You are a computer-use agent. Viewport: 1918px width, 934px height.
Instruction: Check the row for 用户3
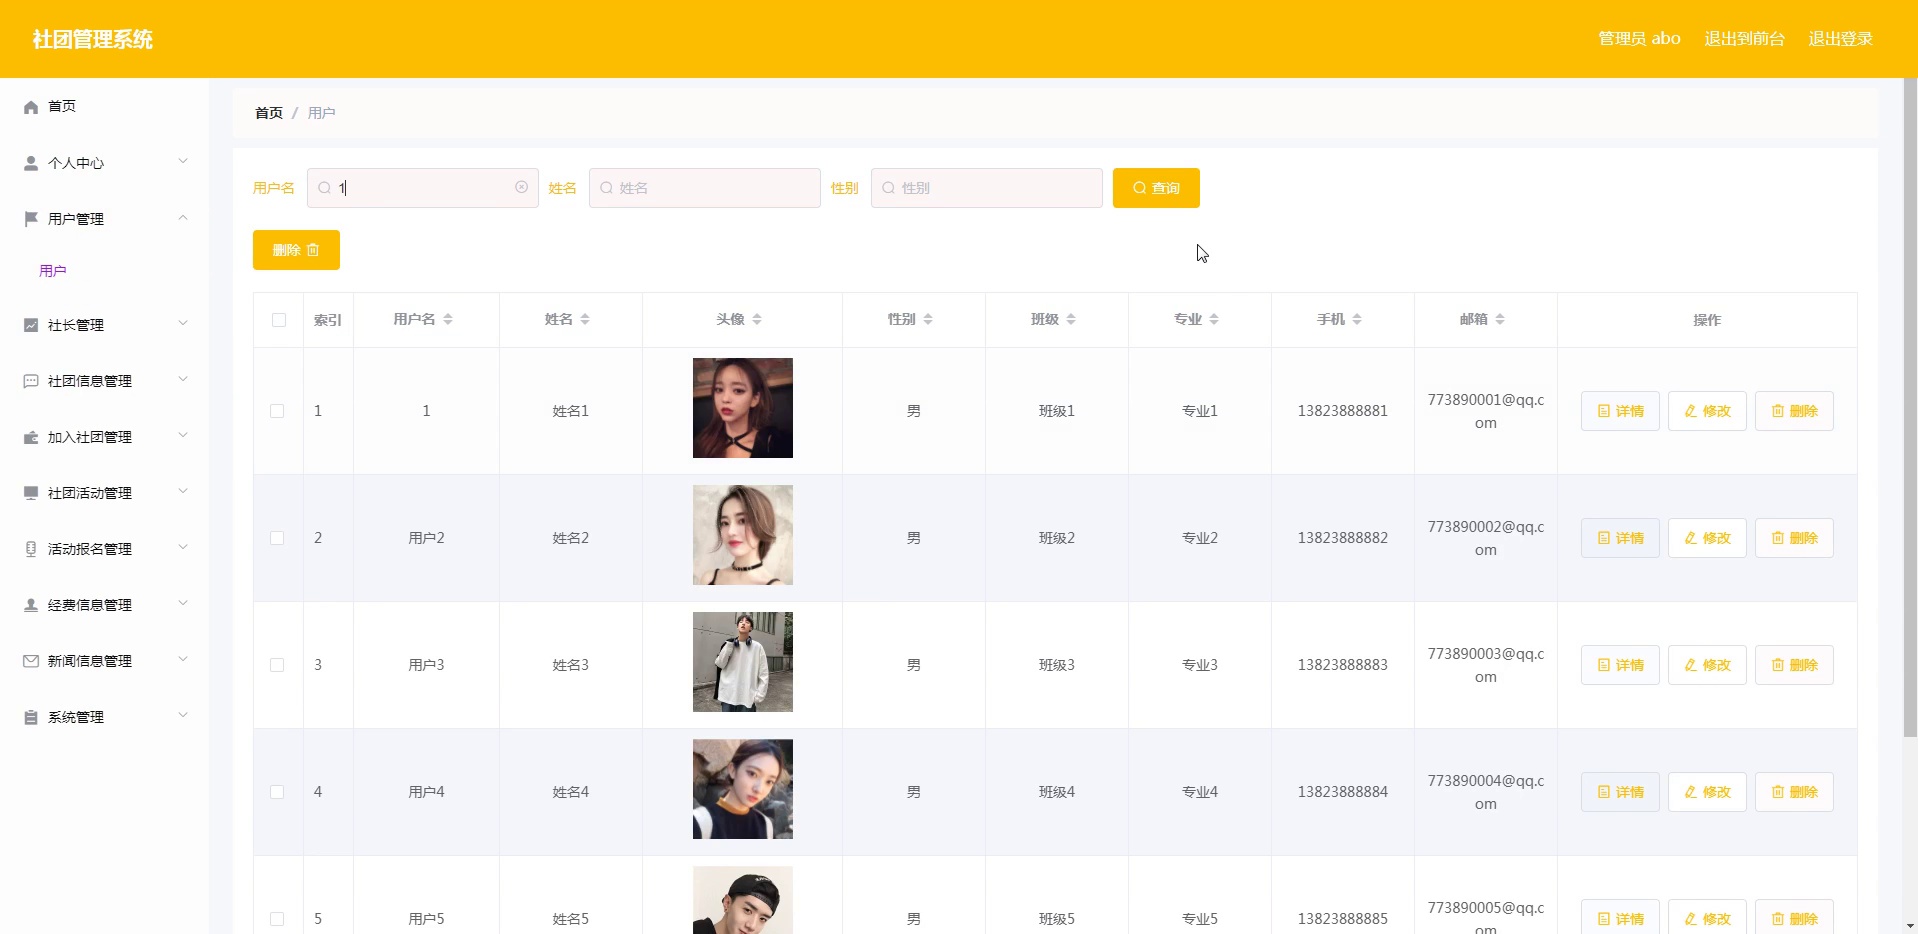[x=277, y=665]
